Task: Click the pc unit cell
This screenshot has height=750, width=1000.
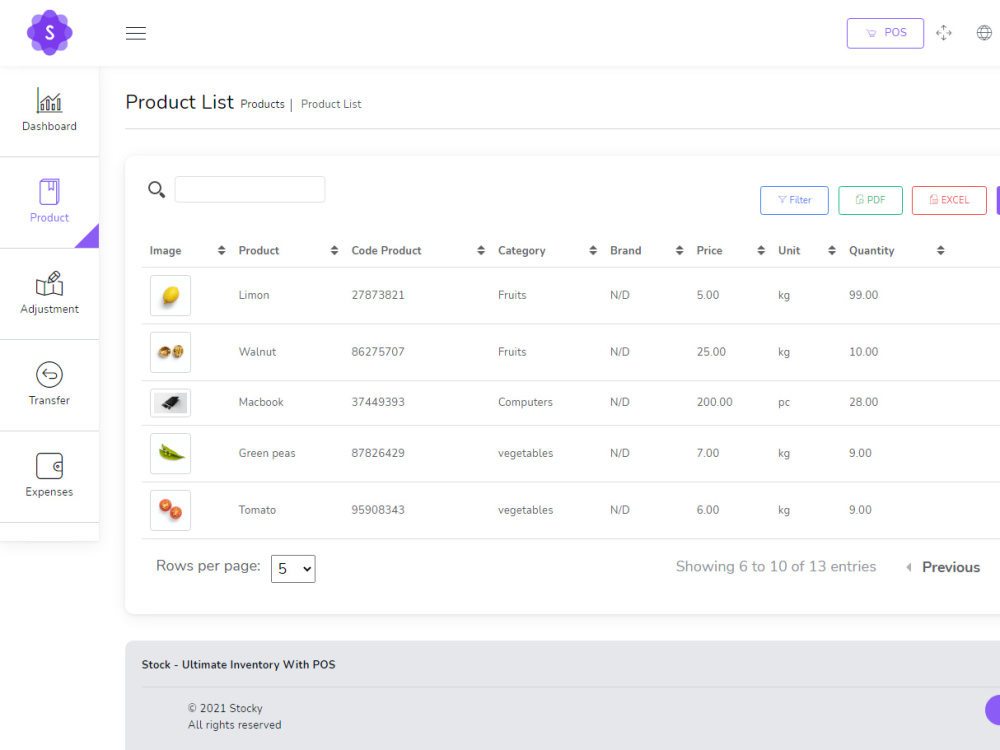Action: (784, 403)
